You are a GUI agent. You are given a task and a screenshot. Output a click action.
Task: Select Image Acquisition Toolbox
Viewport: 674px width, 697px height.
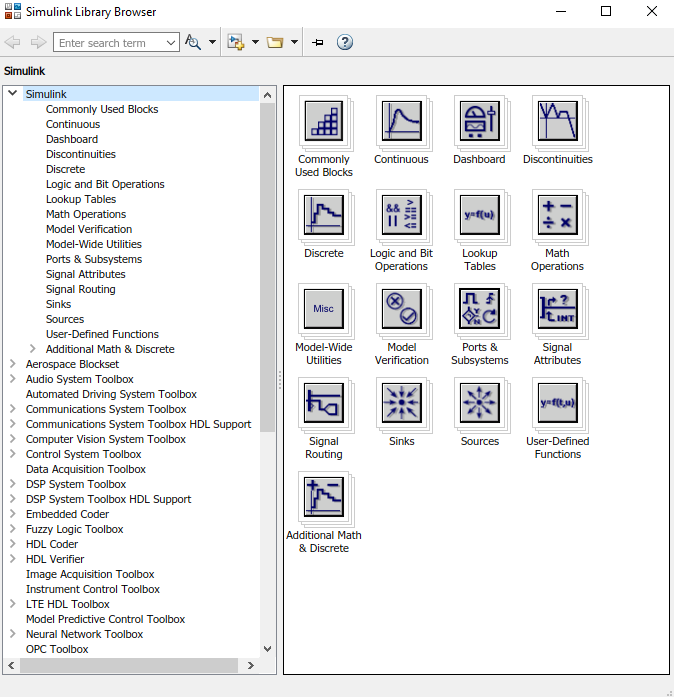[90, 574]
